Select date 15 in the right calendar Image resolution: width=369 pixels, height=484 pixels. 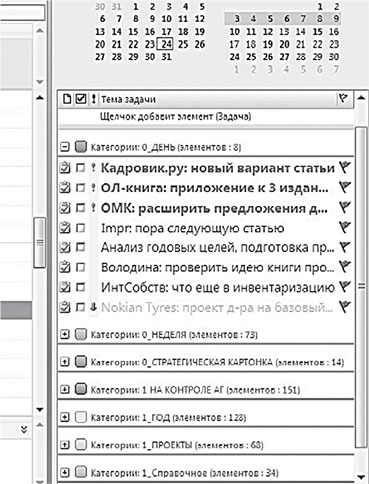coord(317,32)
